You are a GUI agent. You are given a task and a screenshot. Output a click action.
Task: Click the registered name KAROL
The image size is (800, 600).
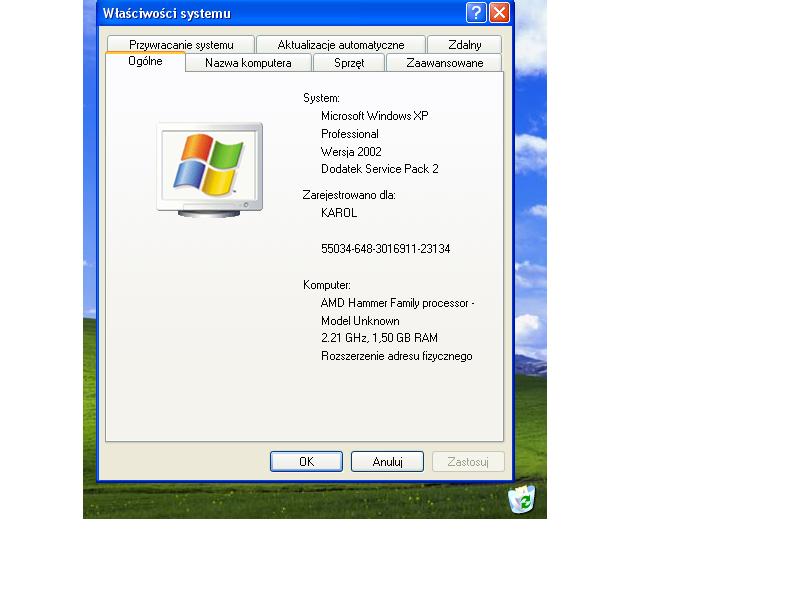339,213
